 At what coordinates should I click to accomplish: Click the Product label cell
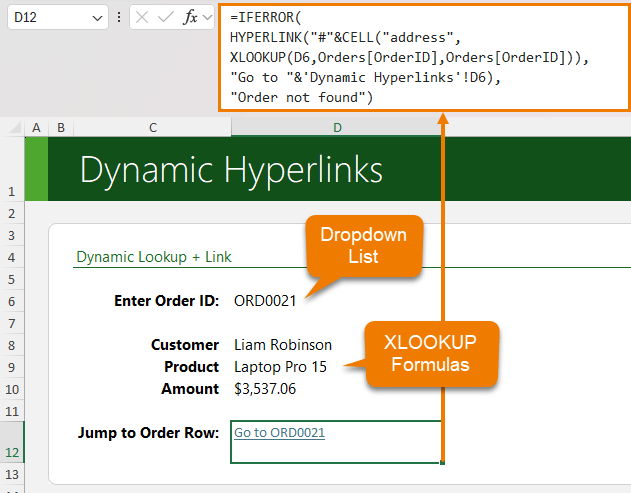click(x=192, y=367)
